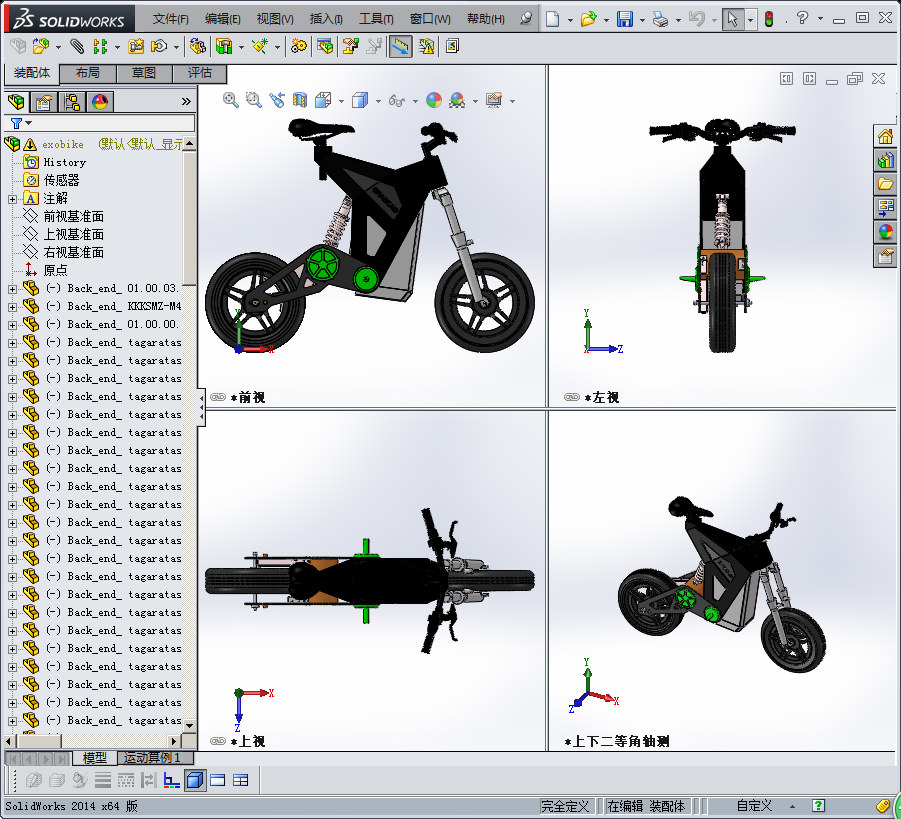901x819 pixels.
Task: Click the Smart Fasteners icon
Action: tap(136, 46)
